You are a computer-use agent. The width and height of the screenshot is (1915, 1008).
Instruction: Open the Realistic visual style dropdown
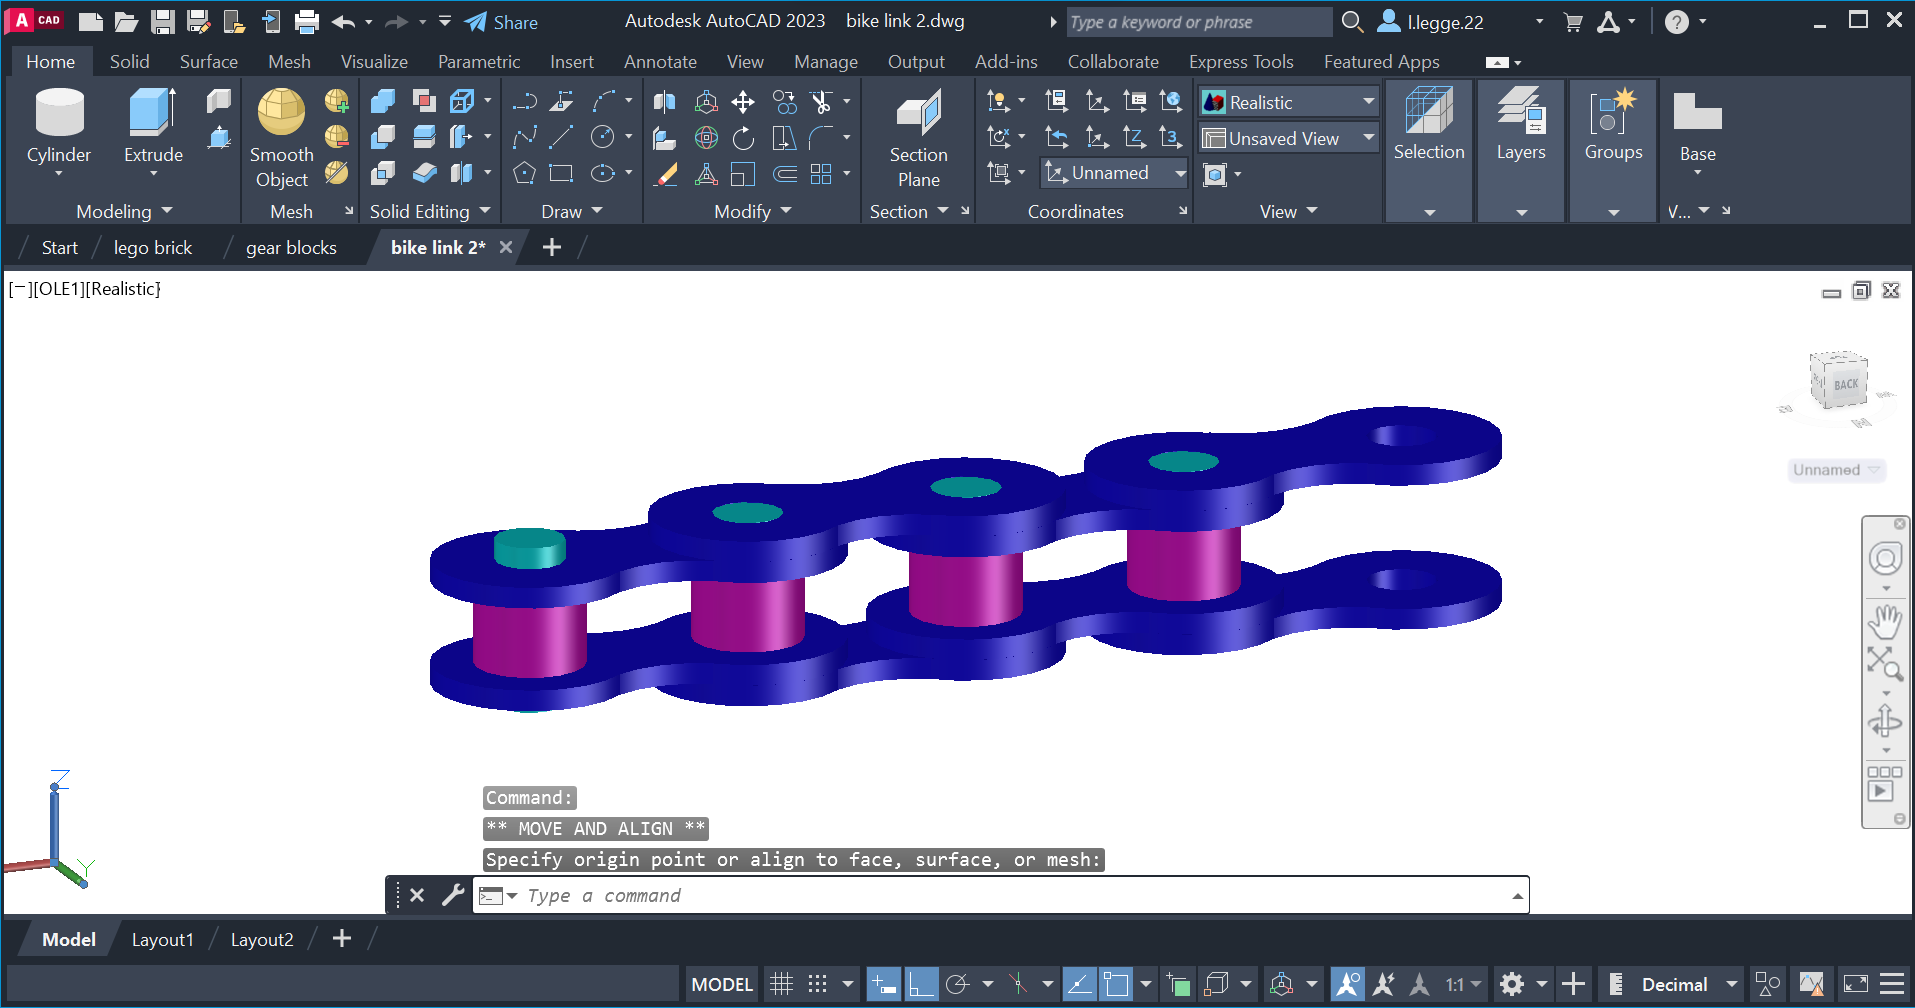coord(1288,102)
